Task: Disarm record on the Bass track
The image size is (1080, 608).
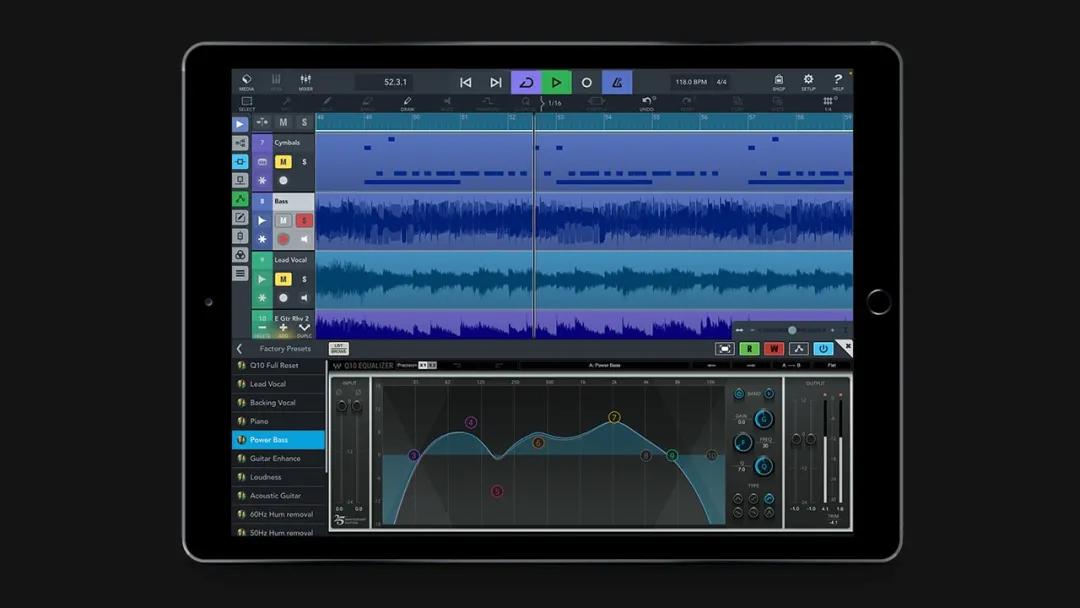Action: point(283,239)
